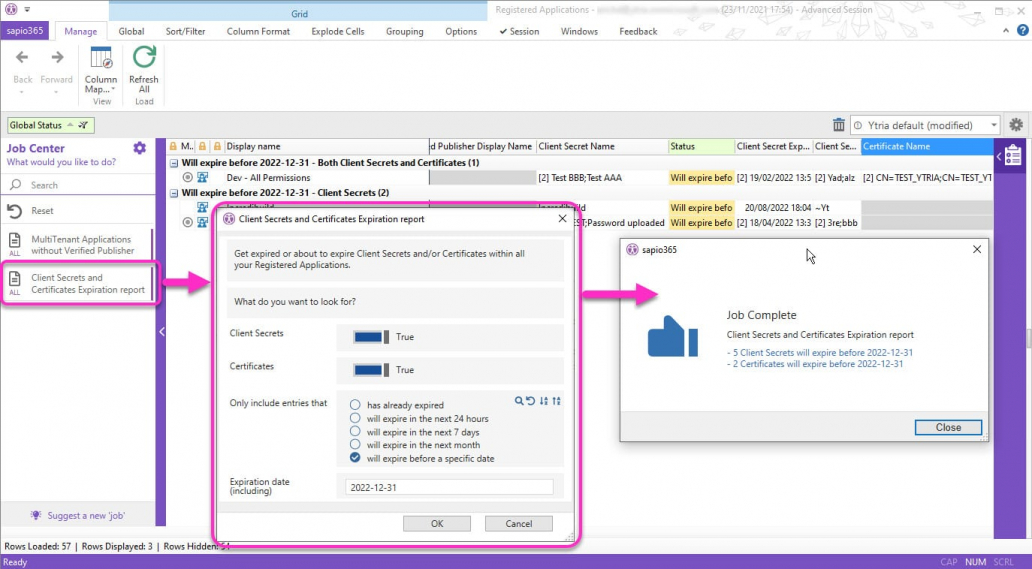Expand the right side panel chevron
1032x569 pixels.
(998, 157)
